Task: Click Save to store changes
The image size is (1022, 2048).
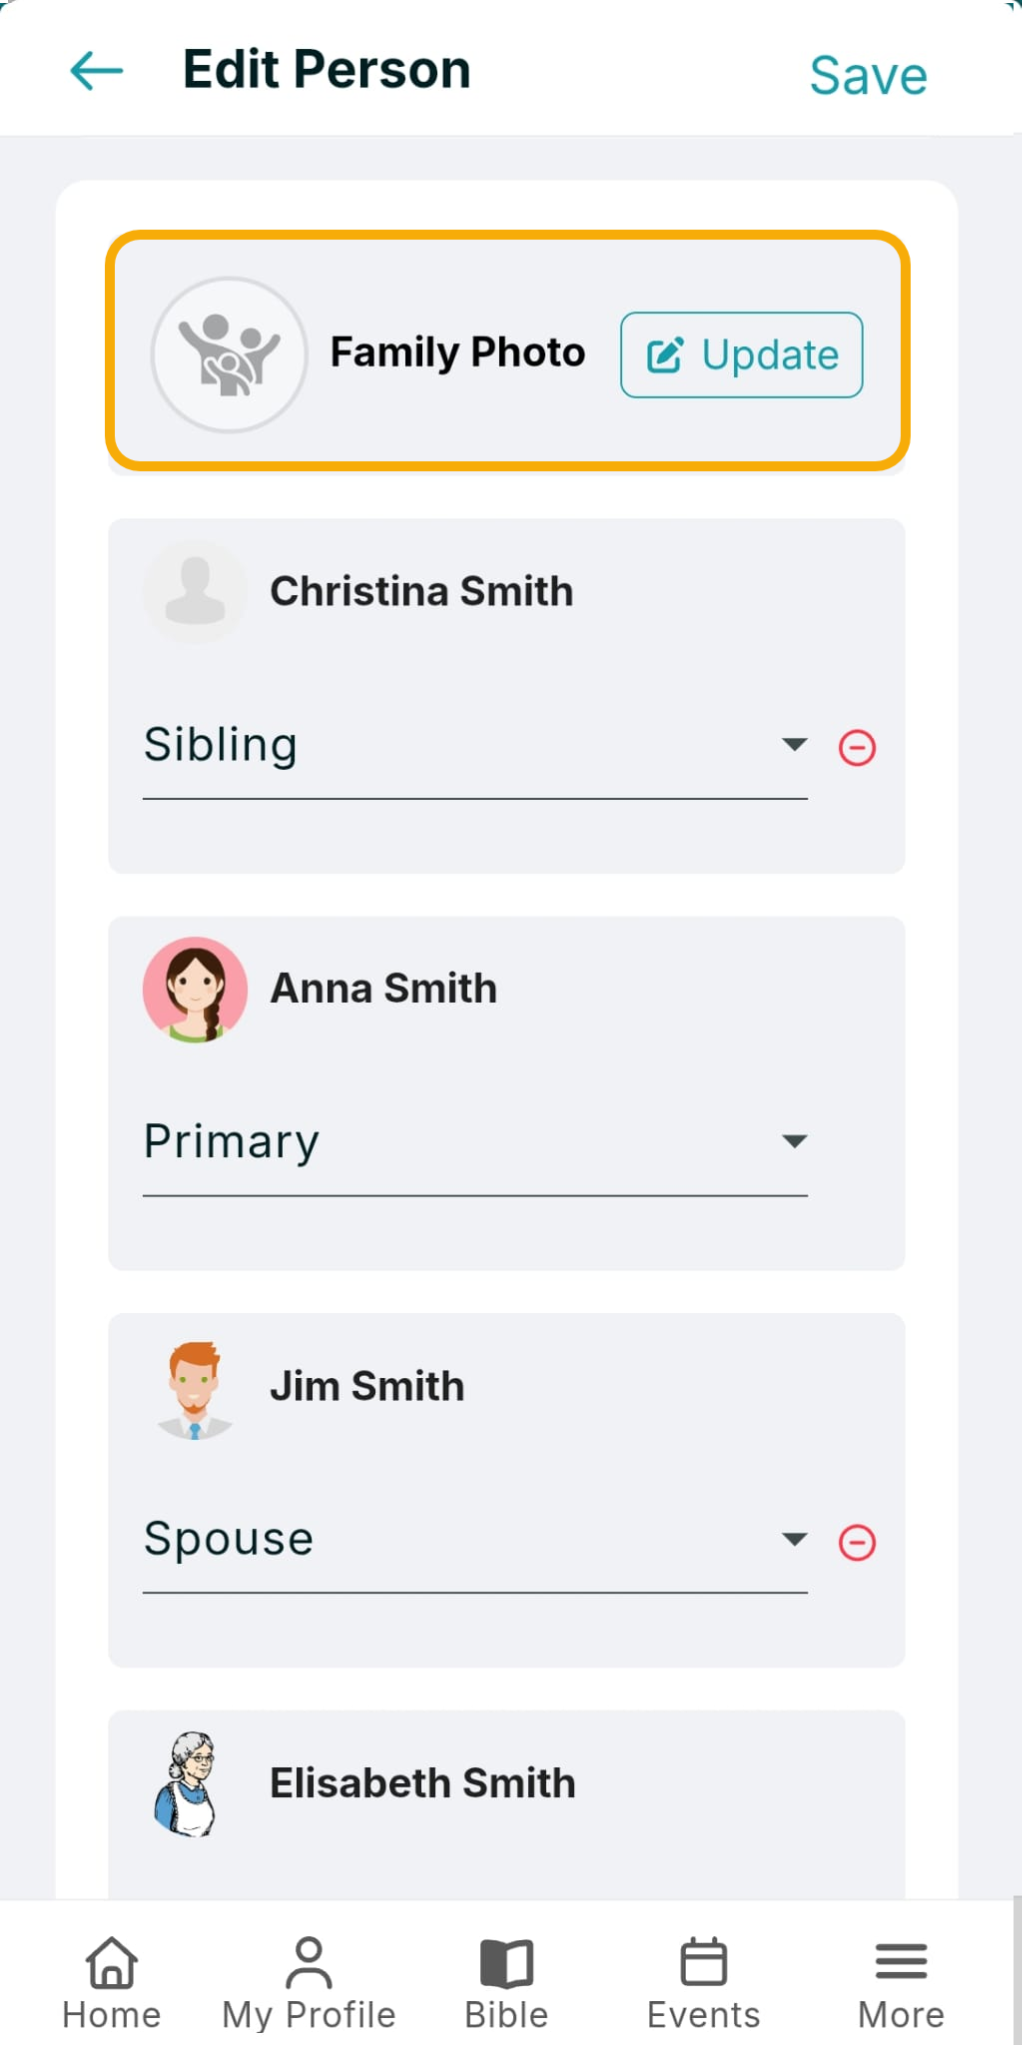Action: (x=868, y=75)
